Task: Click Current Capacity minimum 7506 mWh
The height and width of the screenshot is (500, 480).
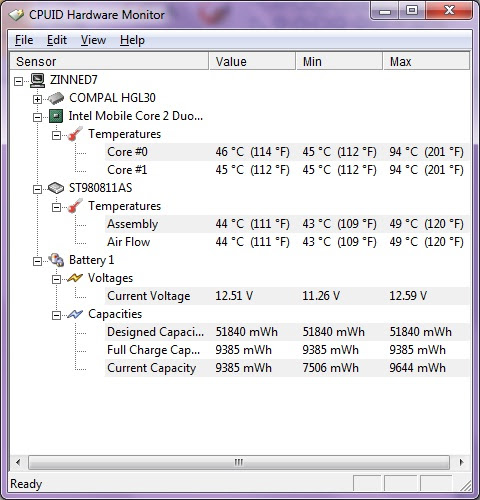Action: [330, 368]
